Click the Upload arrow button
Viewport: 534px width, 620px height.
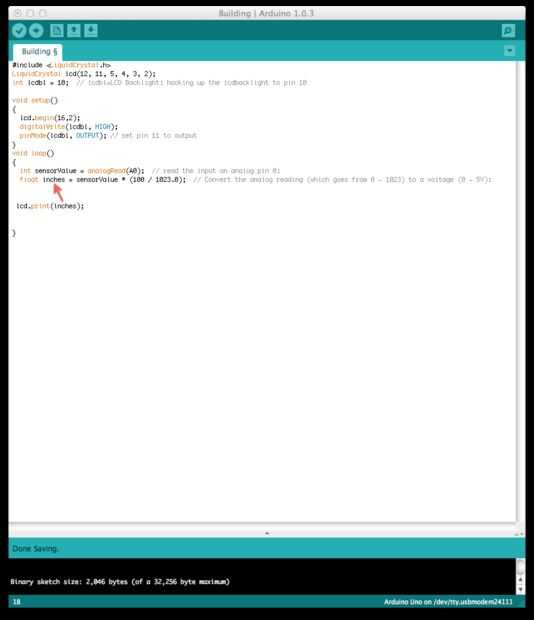coord(36,30)
